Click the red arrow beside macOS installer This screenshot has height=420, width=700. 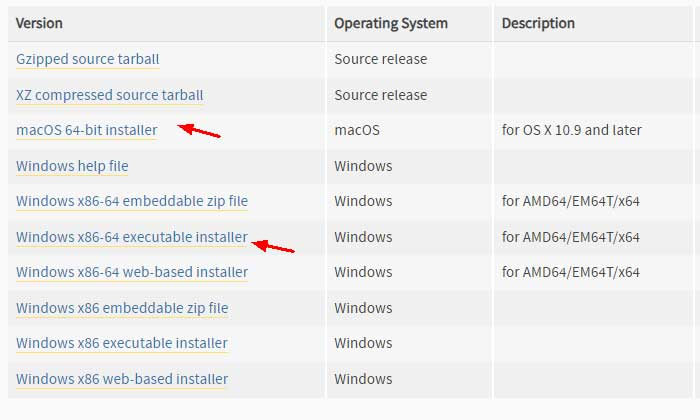pyautogui.click(x=199, y=131)
